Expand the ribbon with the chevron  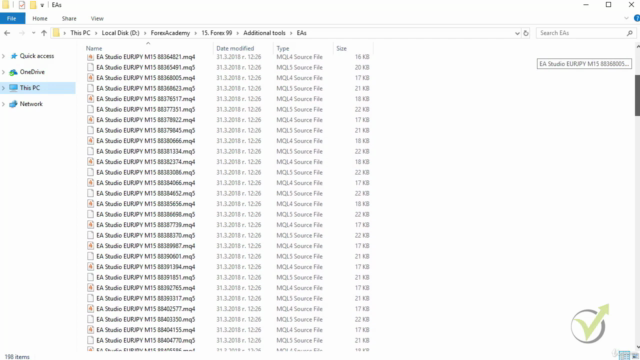(626, 18)
